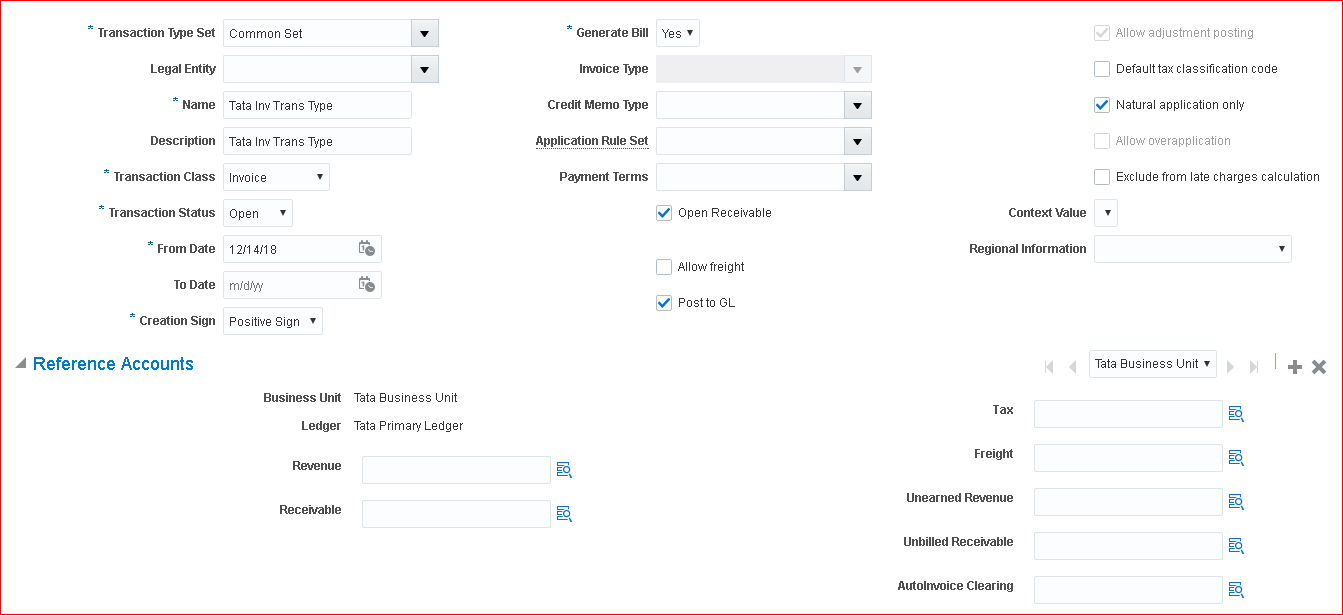Uncheck the Open Receivable checkbox

tap(664, 213)
